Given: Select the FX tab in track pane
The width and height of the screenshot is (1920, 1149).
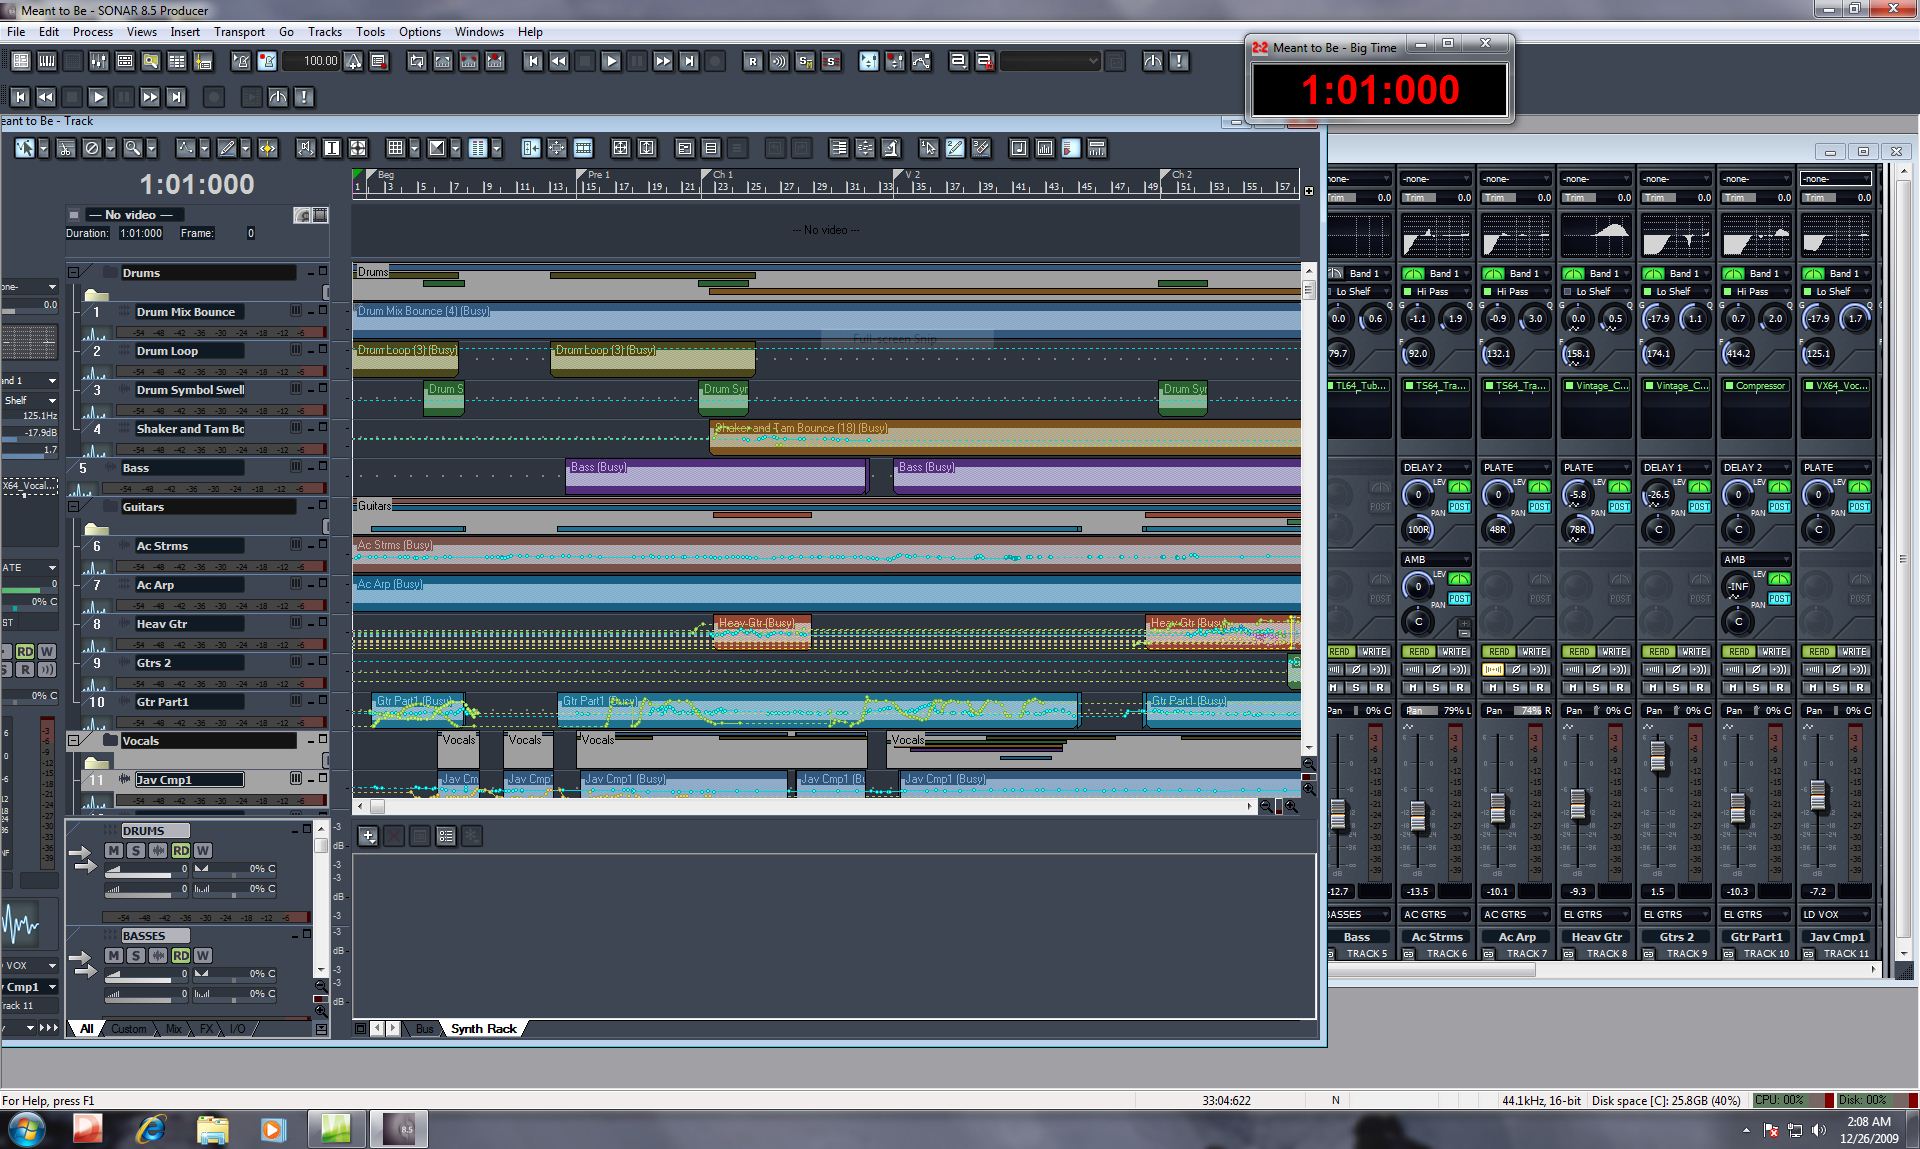Looking at the screenshot, I should point(206,1028).
